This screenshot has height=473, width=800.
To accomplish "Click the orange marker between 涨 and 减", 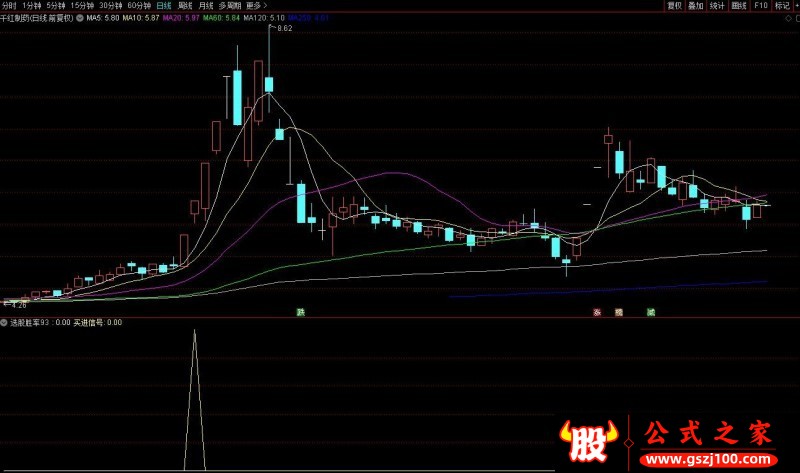I will click(619, 312).
